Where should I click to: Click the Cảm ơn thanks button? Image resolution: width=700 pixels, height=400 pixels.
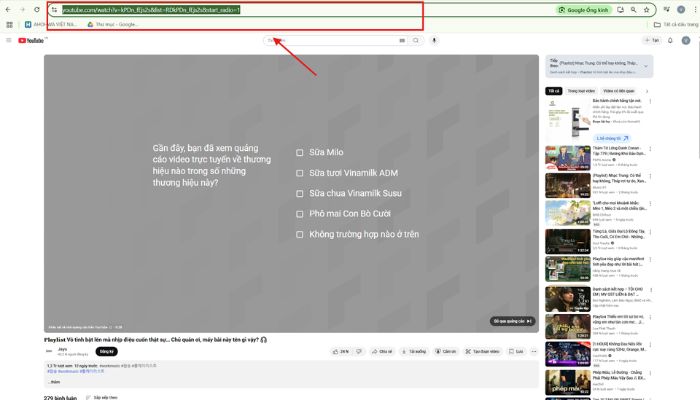pyautogui.click(x=446, y=352)
